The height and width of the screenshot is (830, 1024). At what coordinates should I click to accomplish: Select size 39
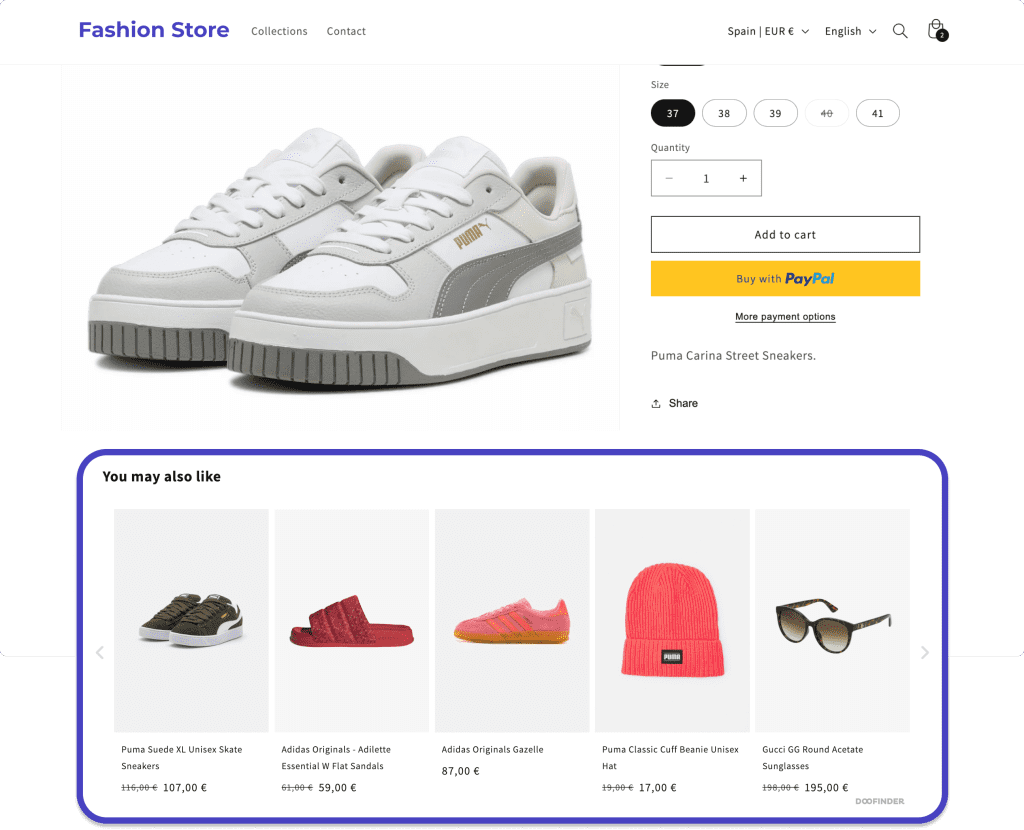[775, 113]
